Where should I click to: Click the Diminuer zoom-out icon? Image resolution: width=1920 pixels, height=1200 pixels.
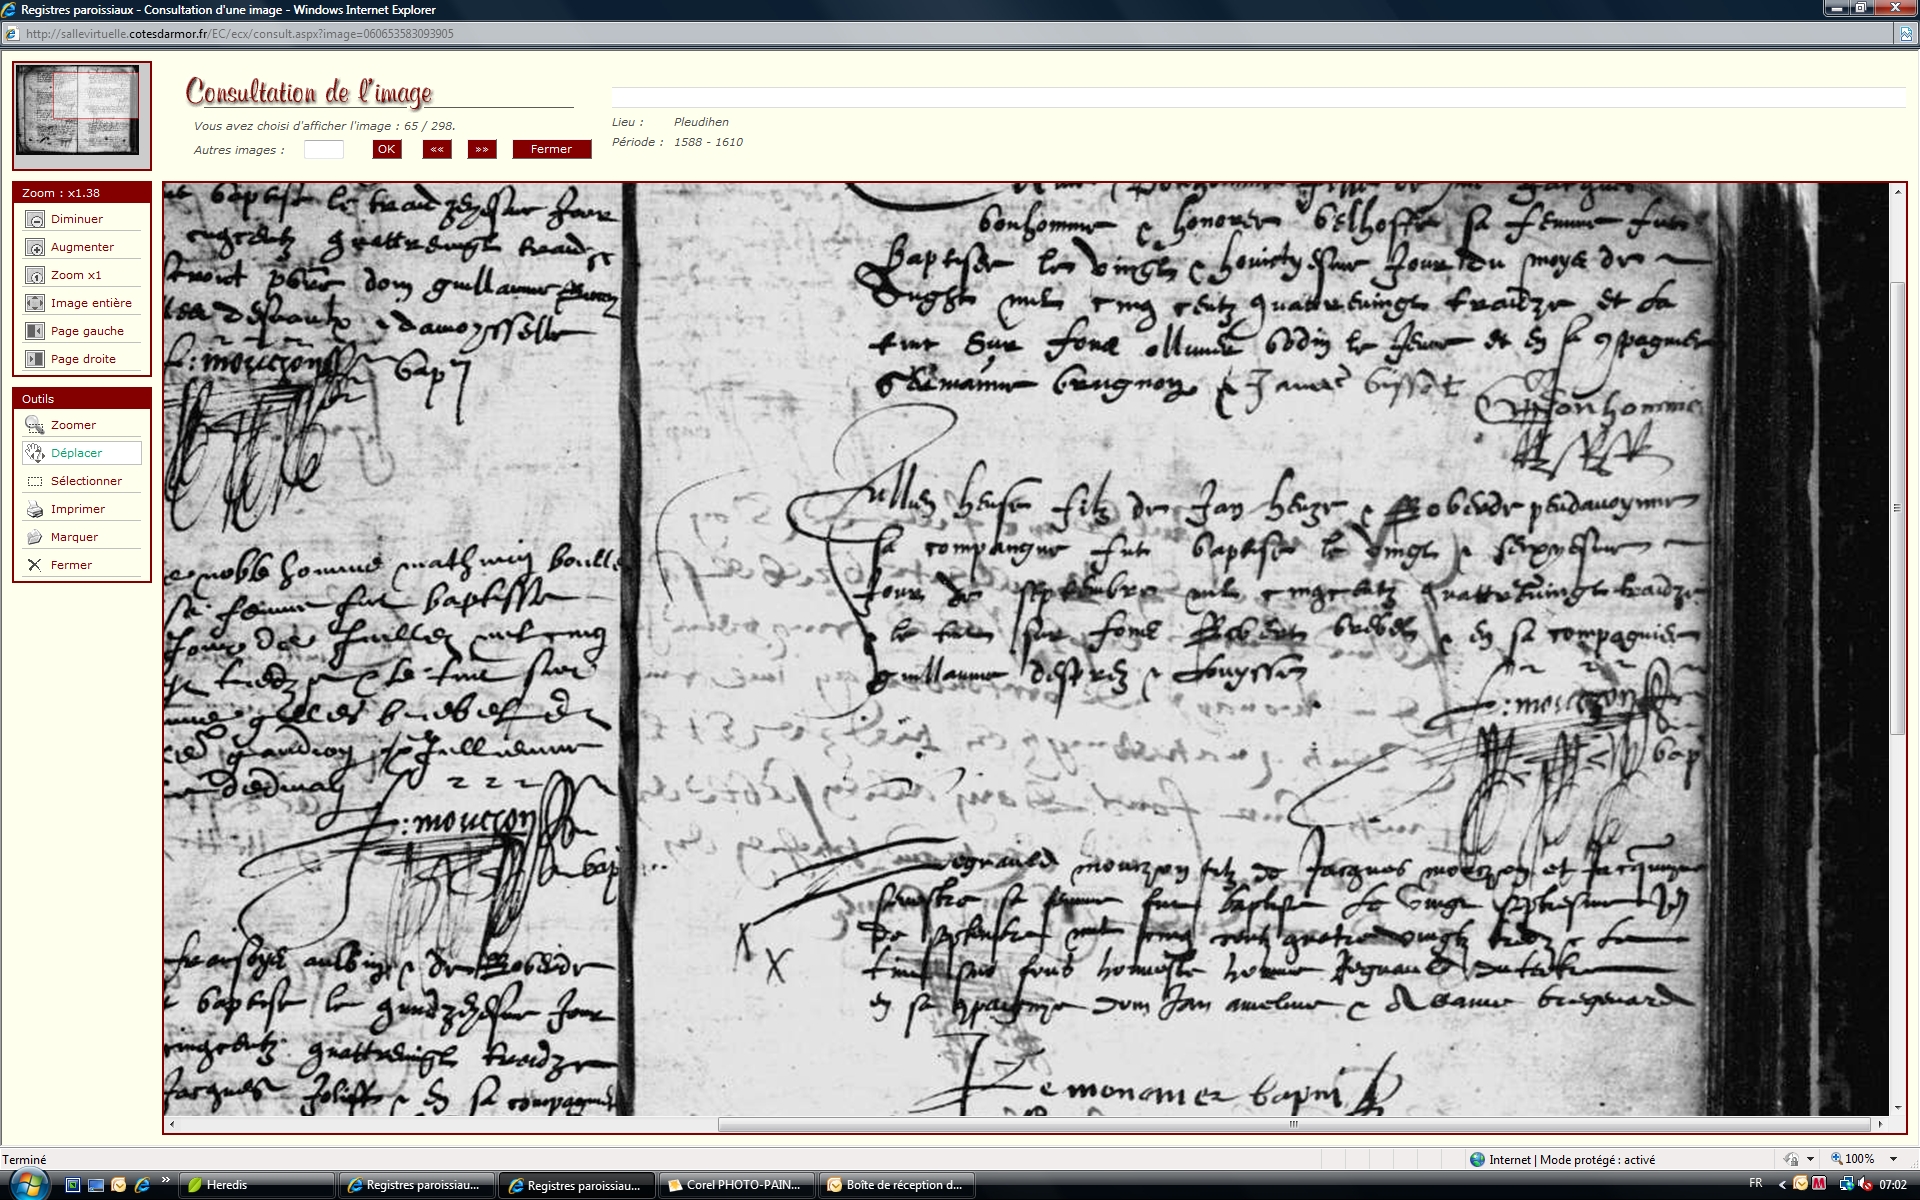tap(35, 219)
